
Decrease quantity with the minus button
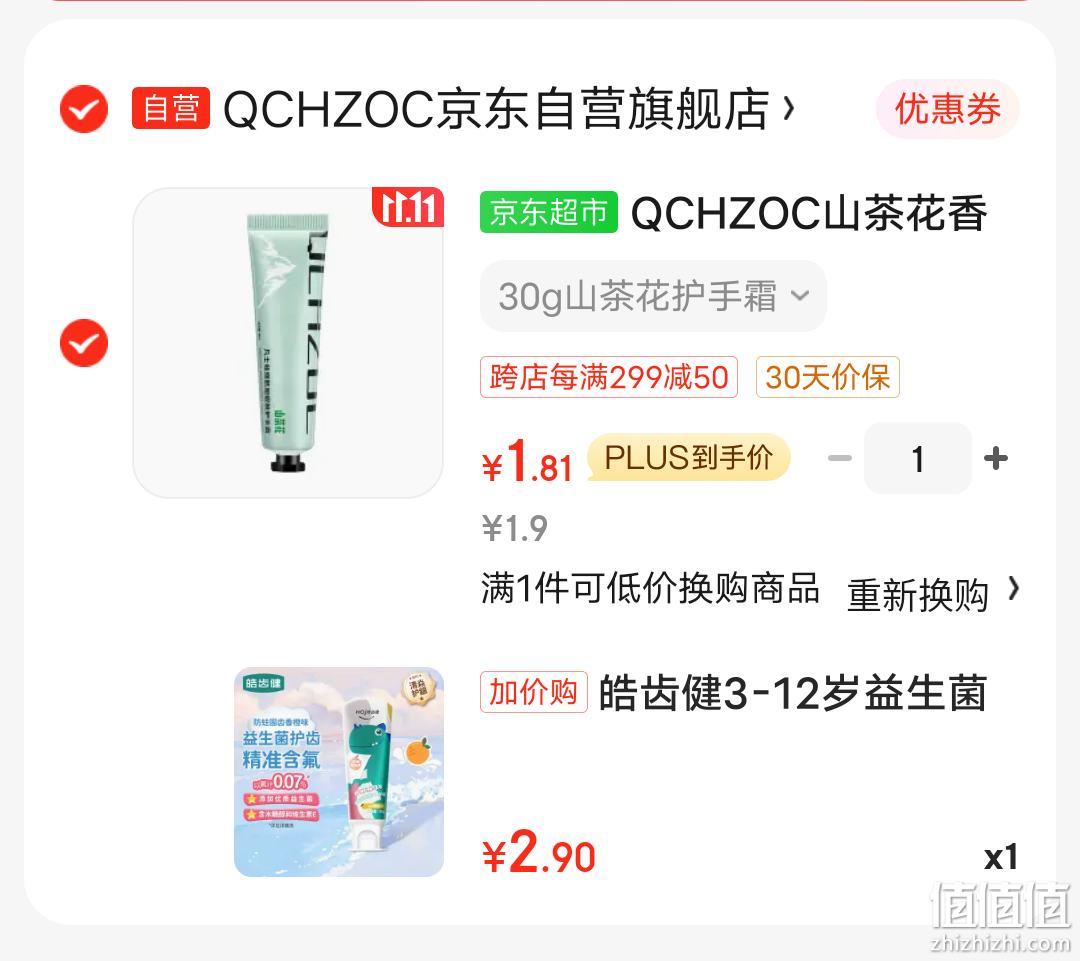click(x=839, y=458)
